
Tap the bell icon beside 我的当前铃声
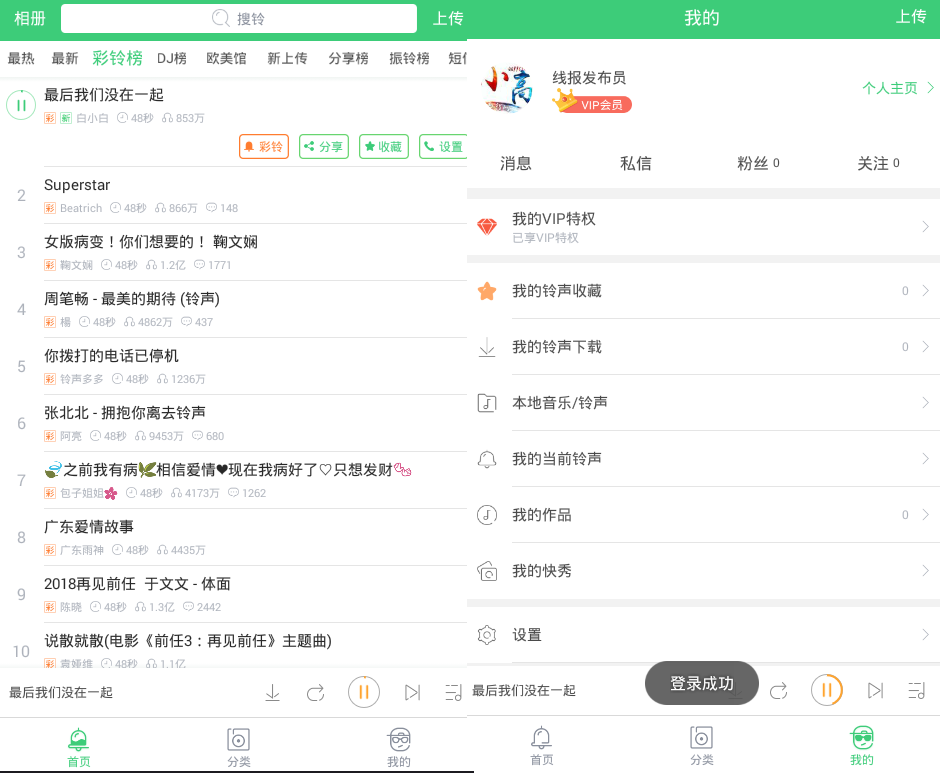[487, 459]
